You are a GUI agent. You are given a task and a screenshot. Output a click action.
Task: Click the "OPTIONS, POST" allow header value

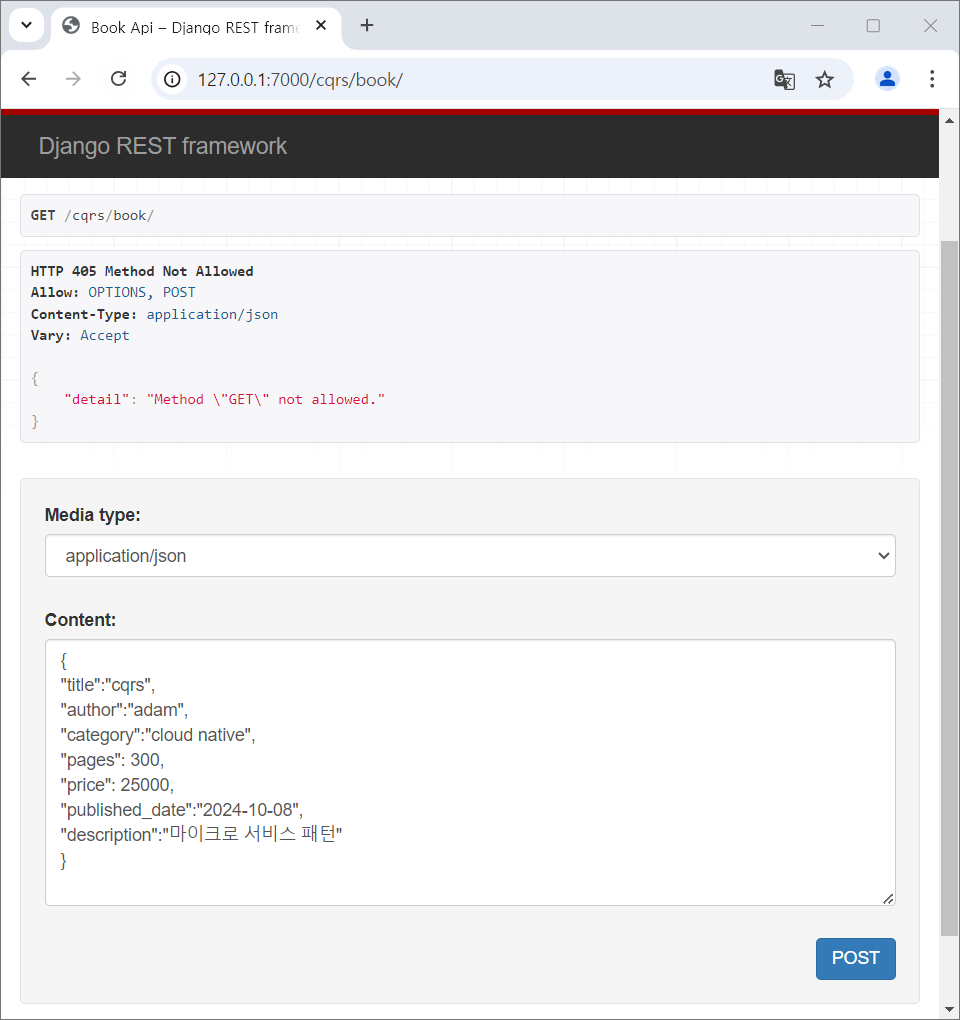point(142,293)
